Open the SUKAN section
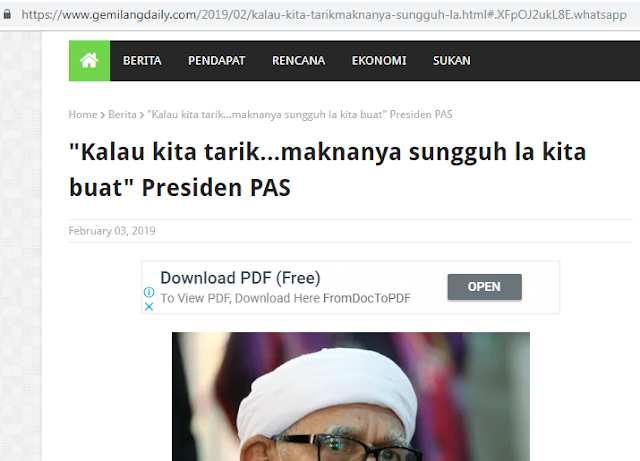 click(451, 60)
